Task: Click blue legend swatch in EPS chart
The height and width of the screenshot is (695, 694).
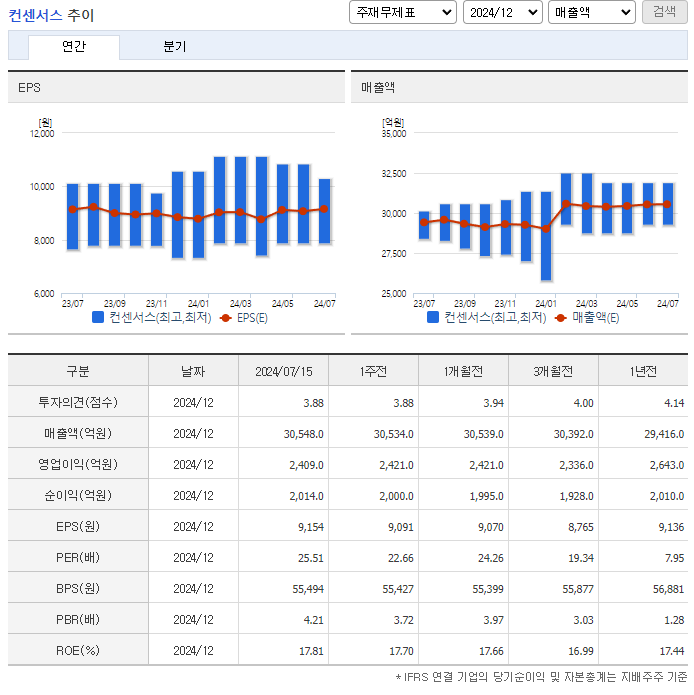Action: coord(98,317)
